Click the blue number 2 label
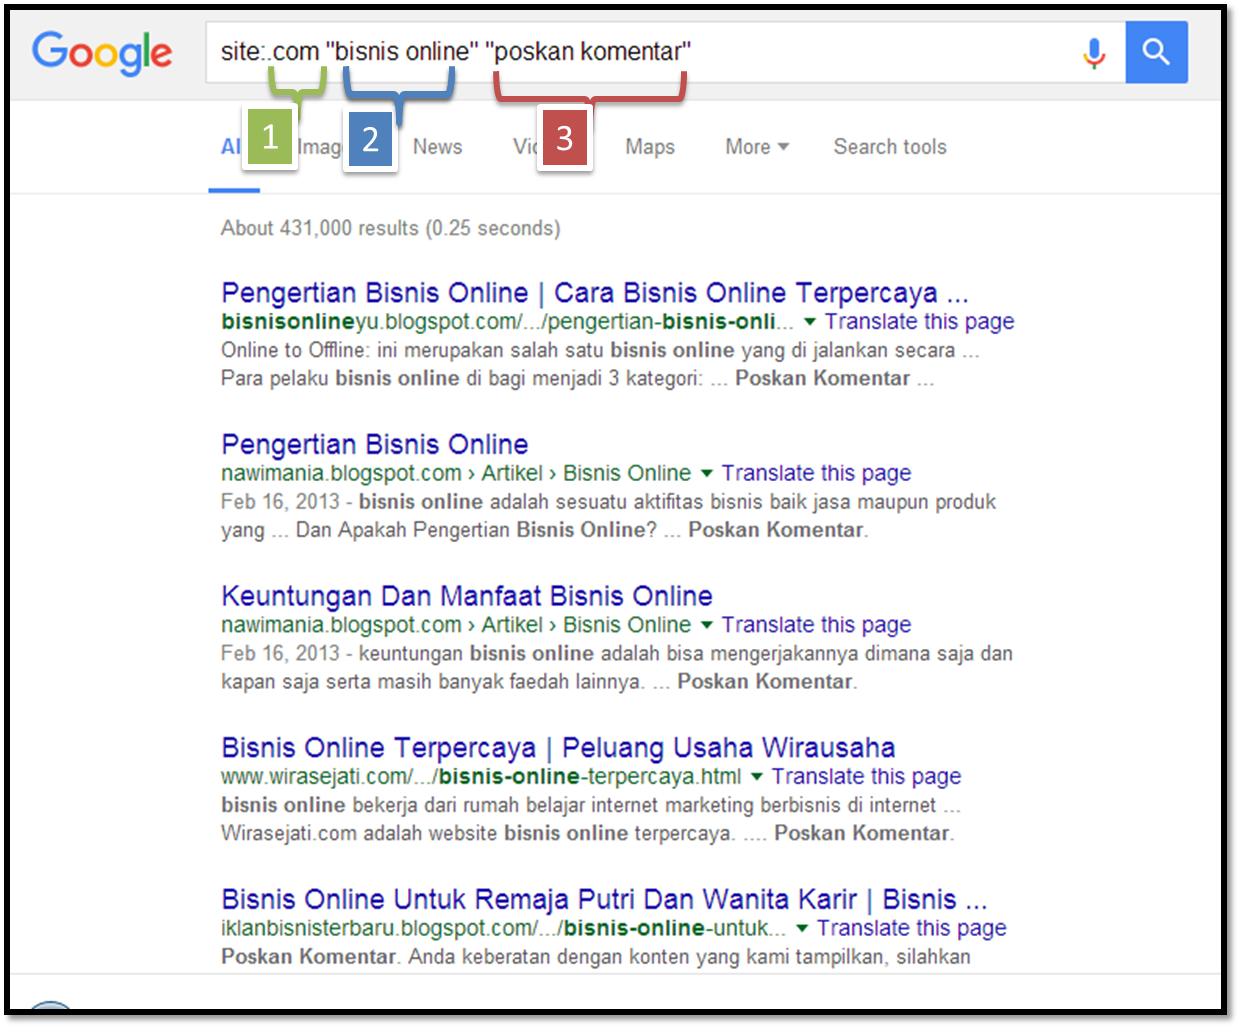This screenshot has height=1028, width=1240. (370, 140)
